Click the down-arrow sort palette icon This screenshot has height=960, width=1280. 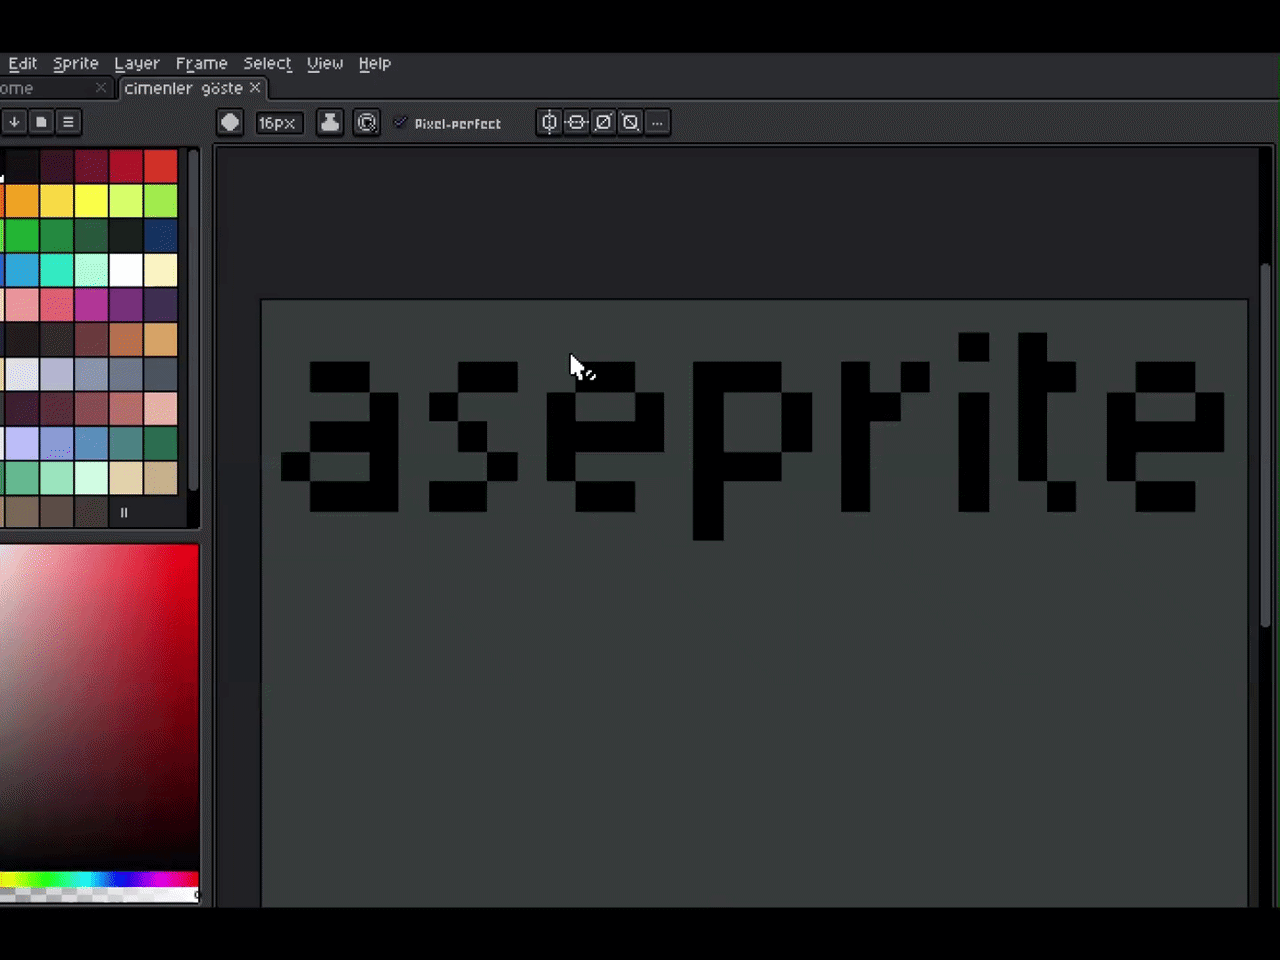pyautogui.click(x=14, y=122)
